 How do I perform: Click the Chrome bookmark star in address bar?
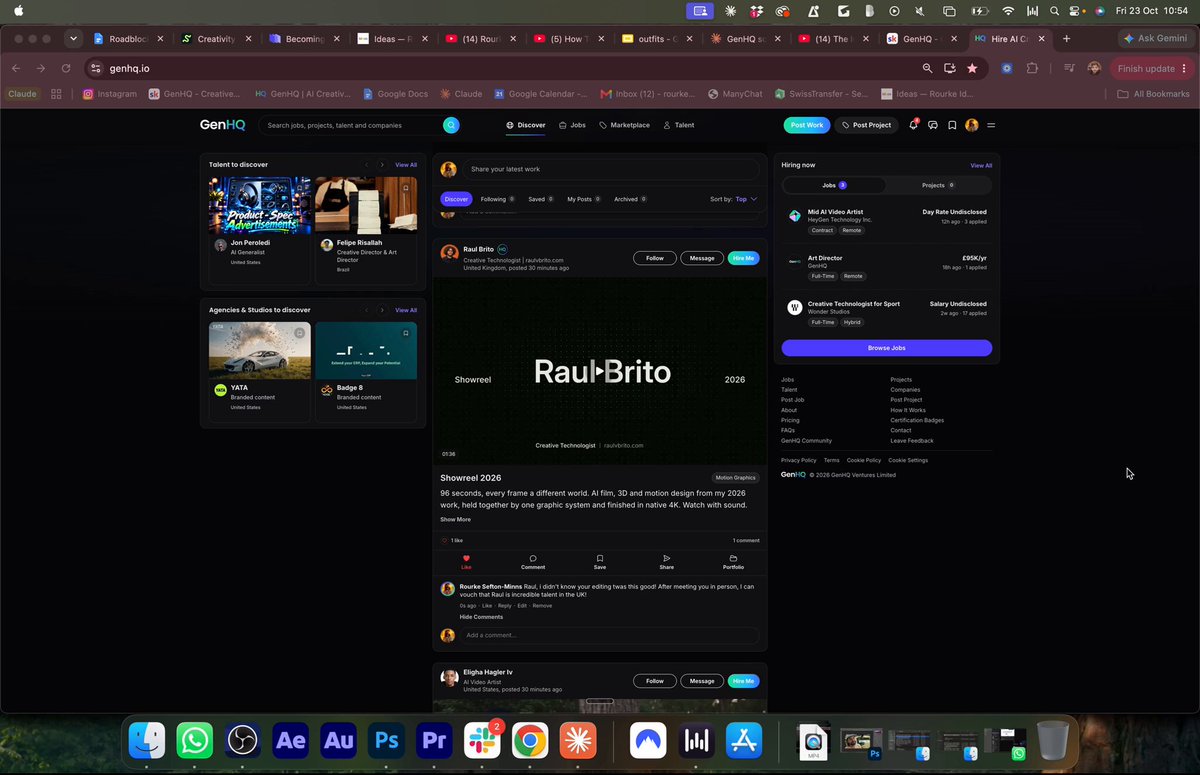pos(972,68)
